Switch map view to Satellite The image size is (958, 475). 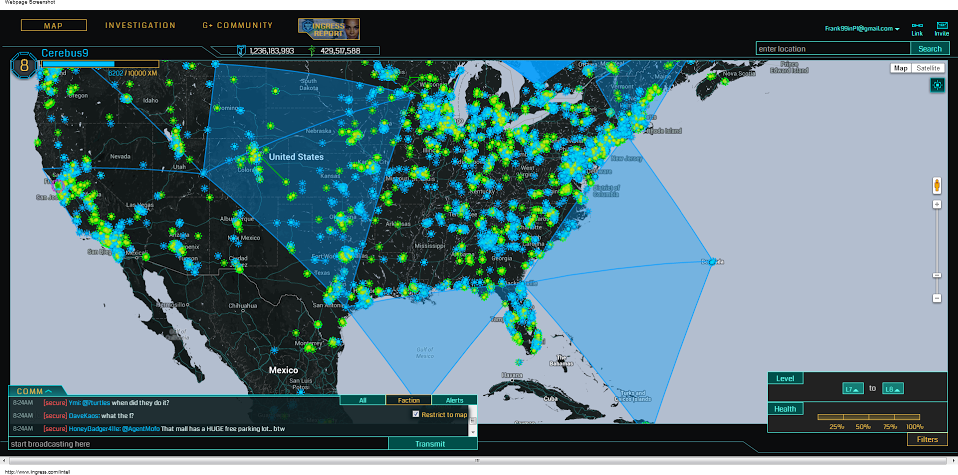coord(929,68)
